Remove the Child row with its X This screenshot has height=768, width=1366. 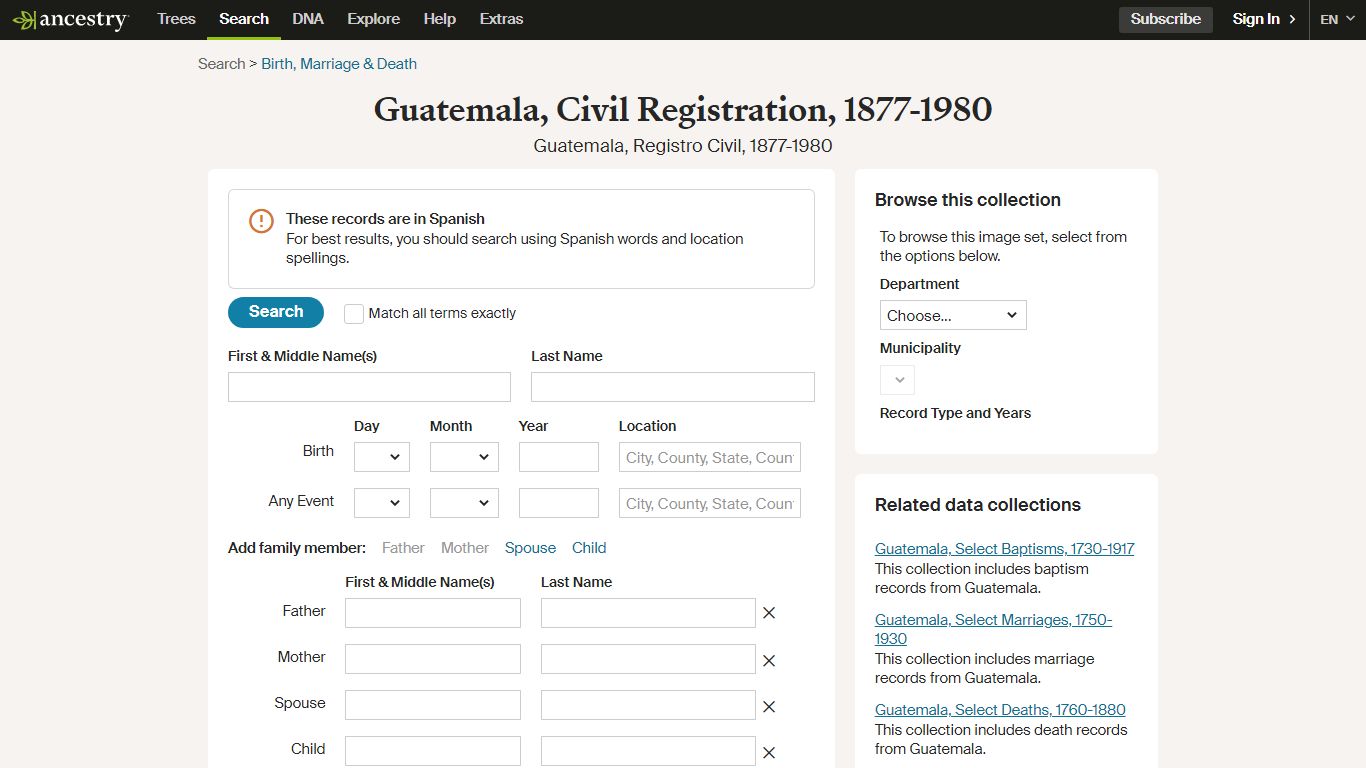769,752
